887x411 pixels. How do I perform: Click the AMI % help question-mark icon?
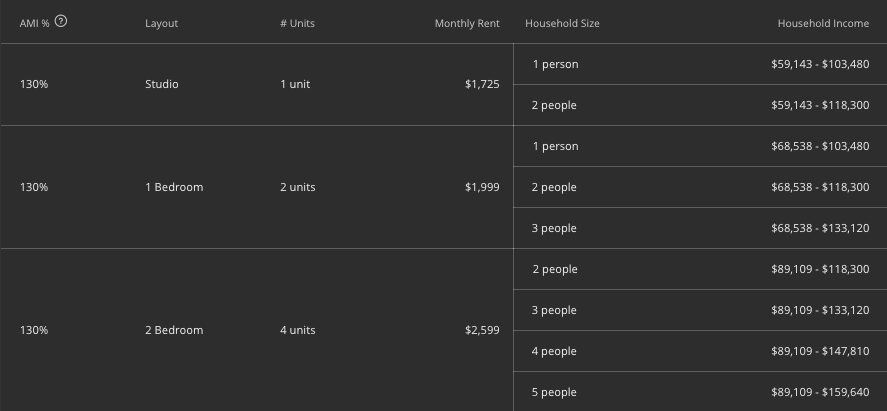click(61, 21)
